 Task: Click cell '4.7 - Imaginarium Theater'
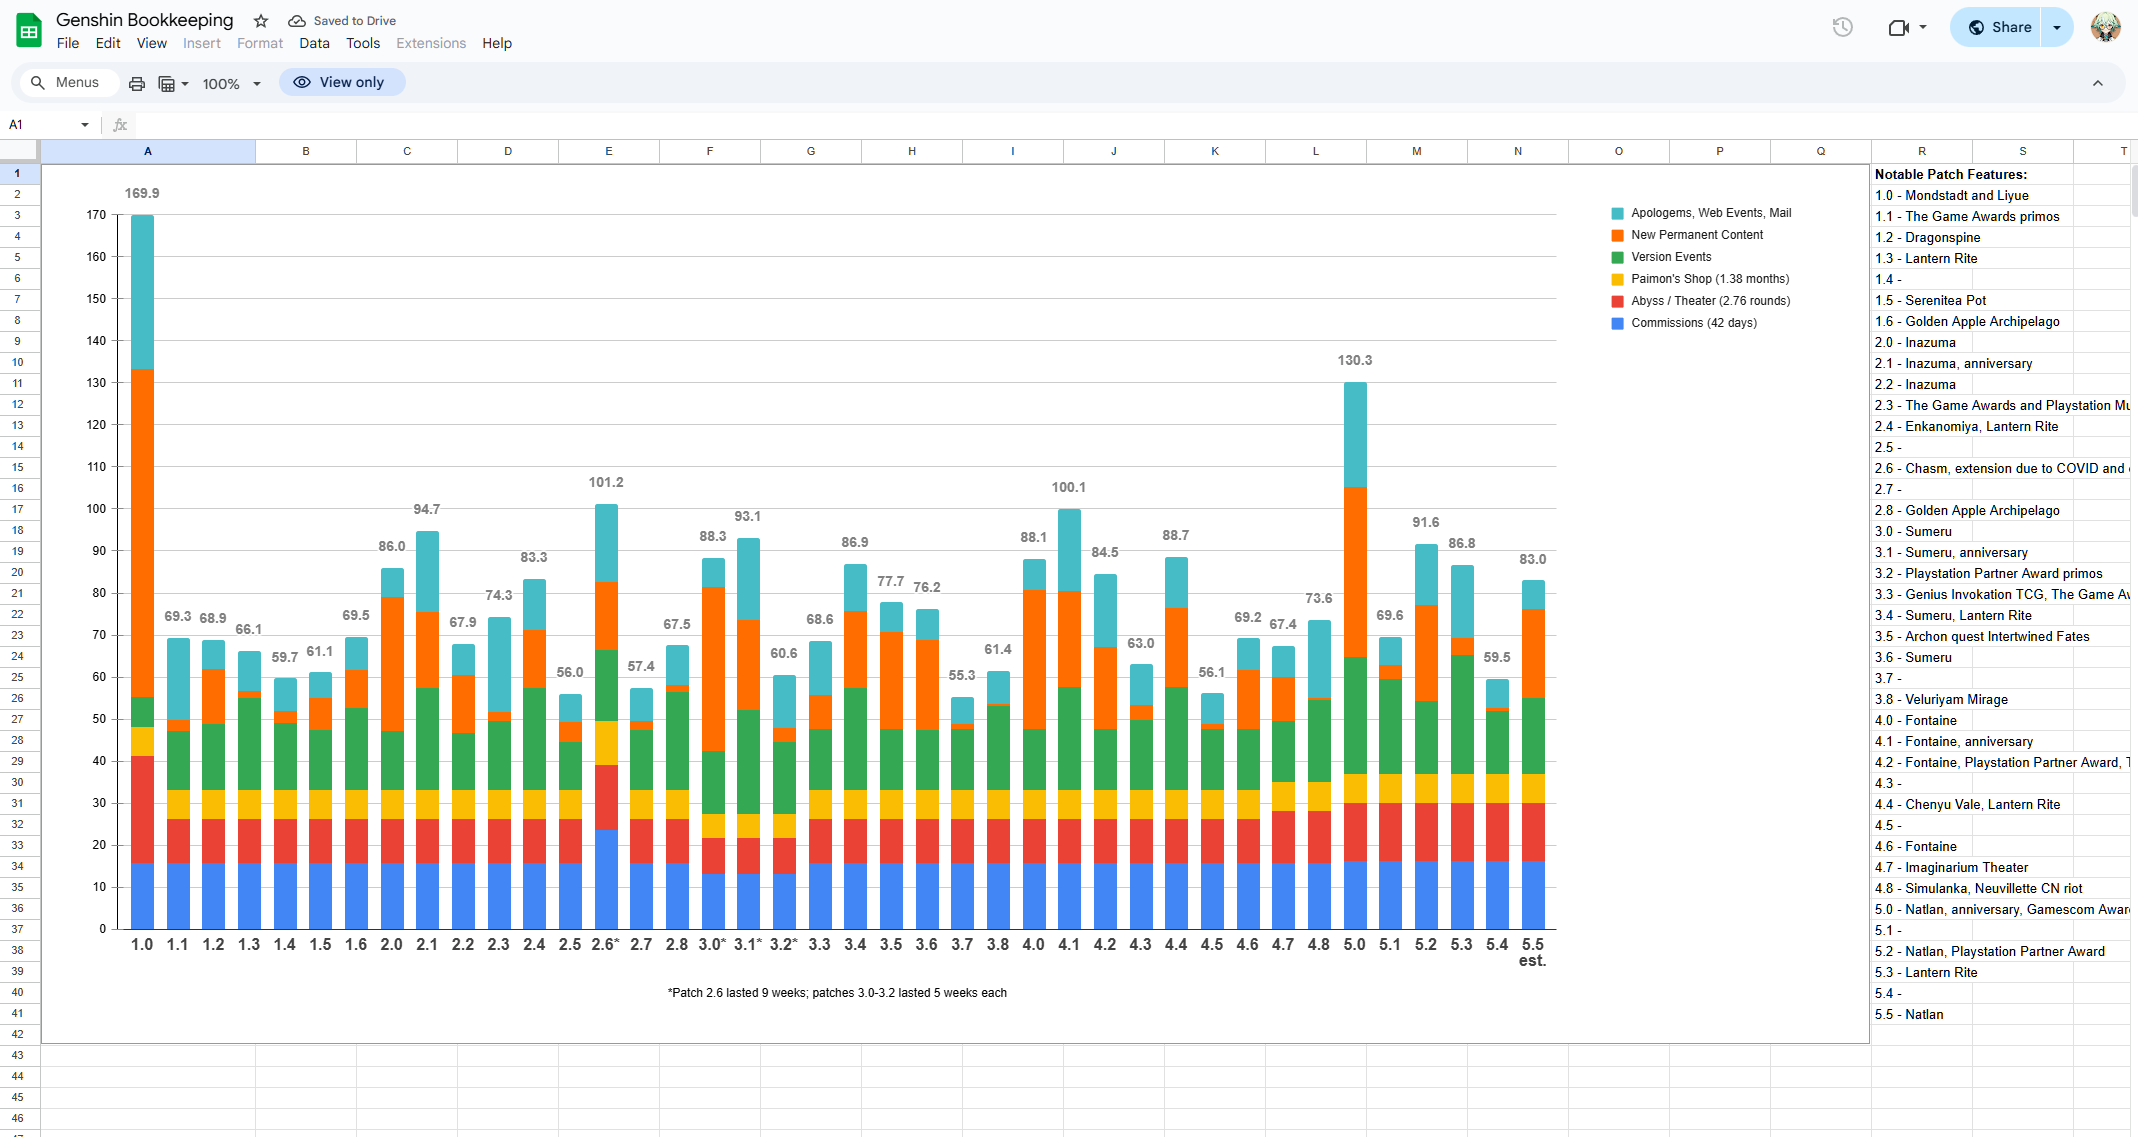1951,867
